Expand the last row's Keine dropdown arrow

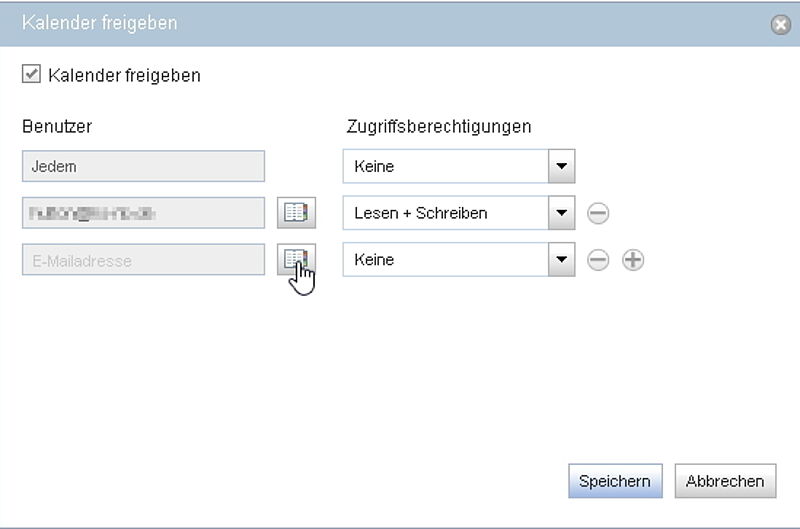point(562,260)
